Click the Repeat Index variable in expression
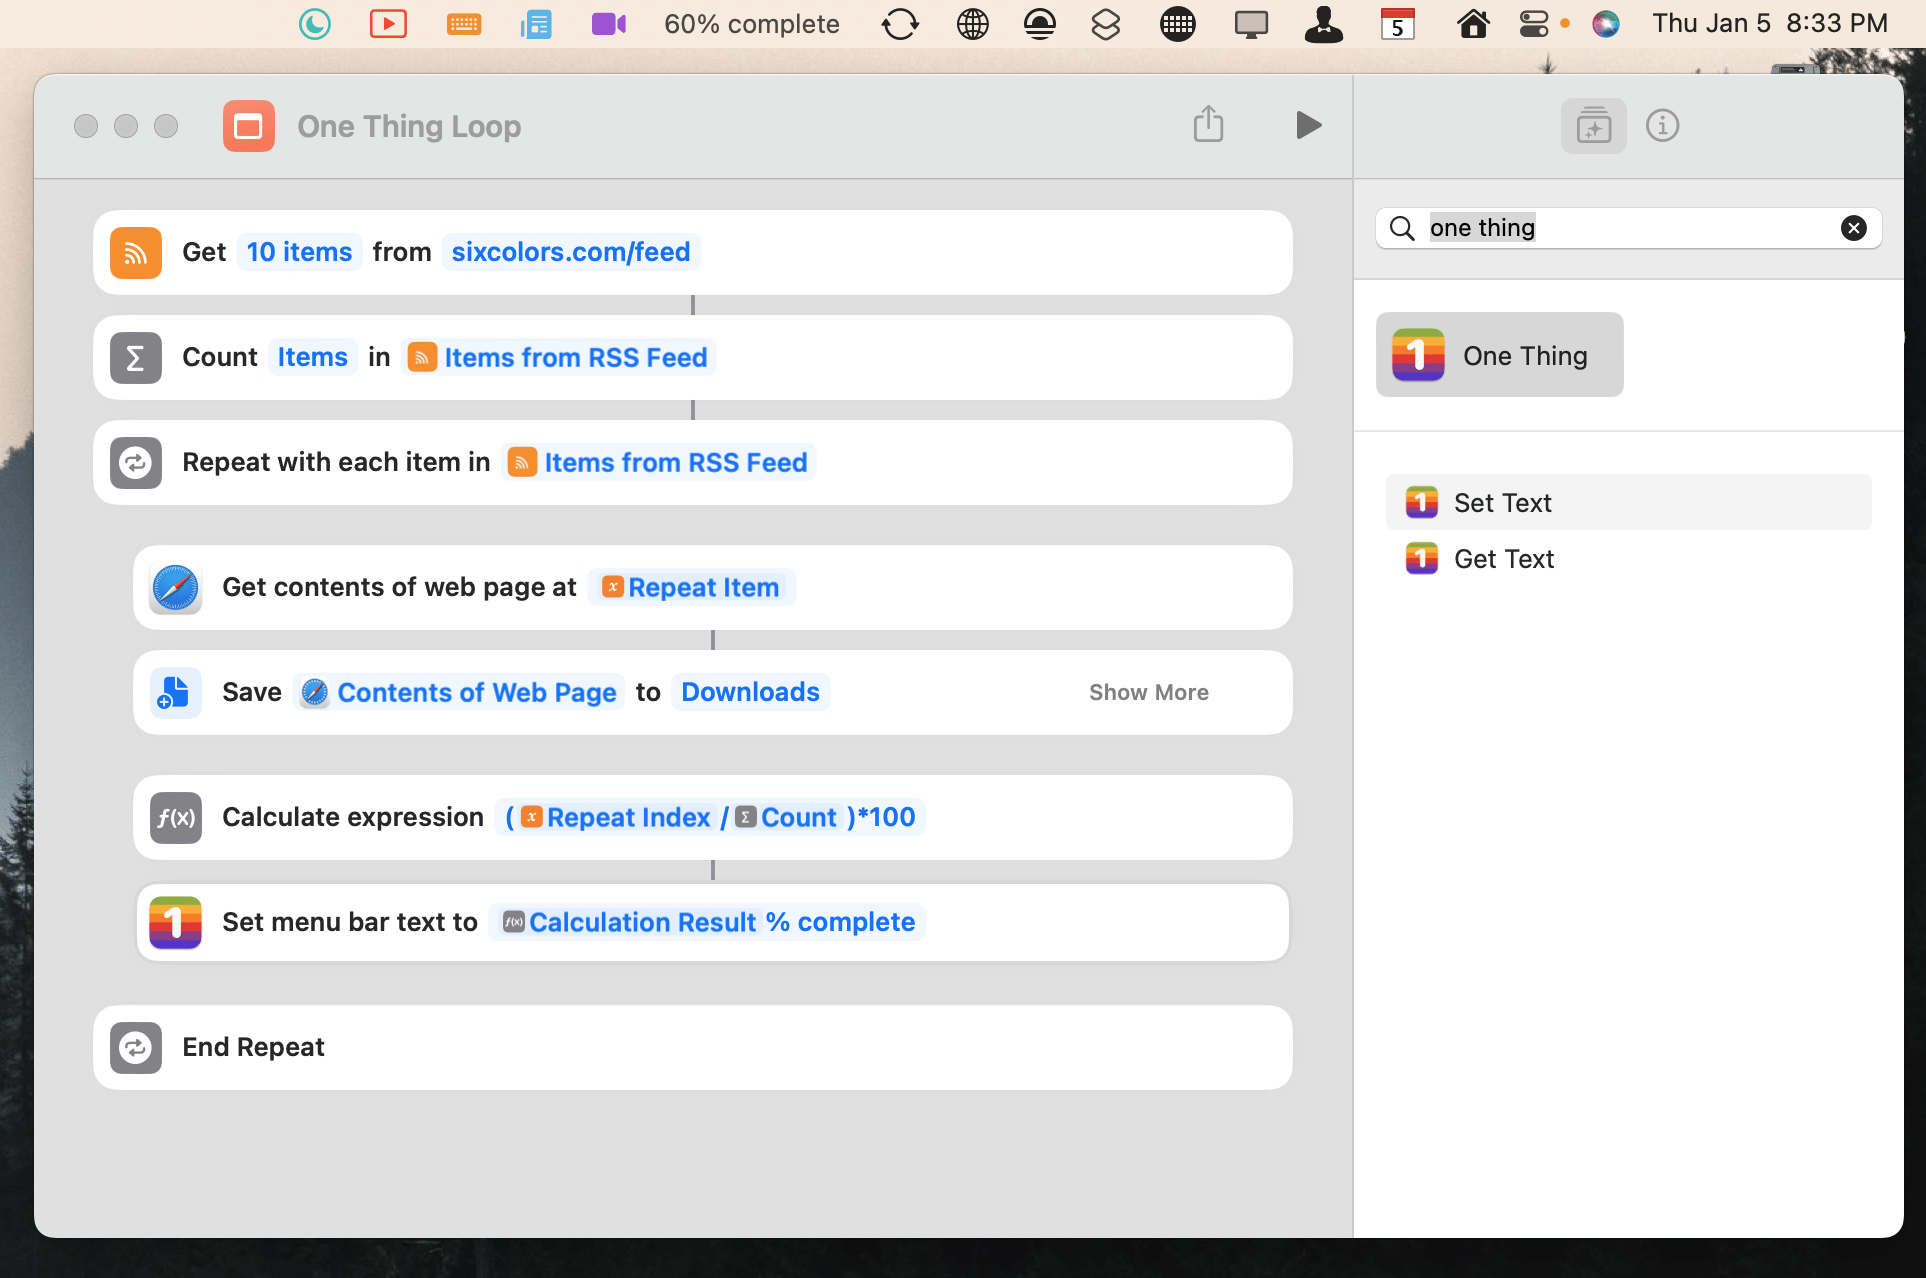1926x1278 pixels. [616, 817]
